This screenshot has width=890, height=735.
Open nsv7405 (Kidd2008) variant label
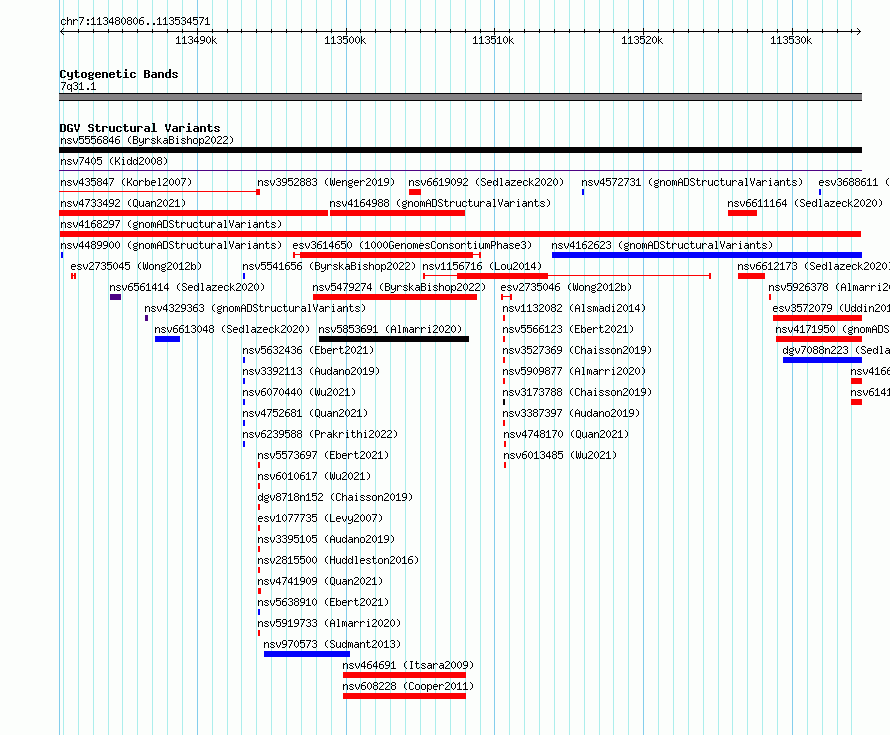click(114, 161)
